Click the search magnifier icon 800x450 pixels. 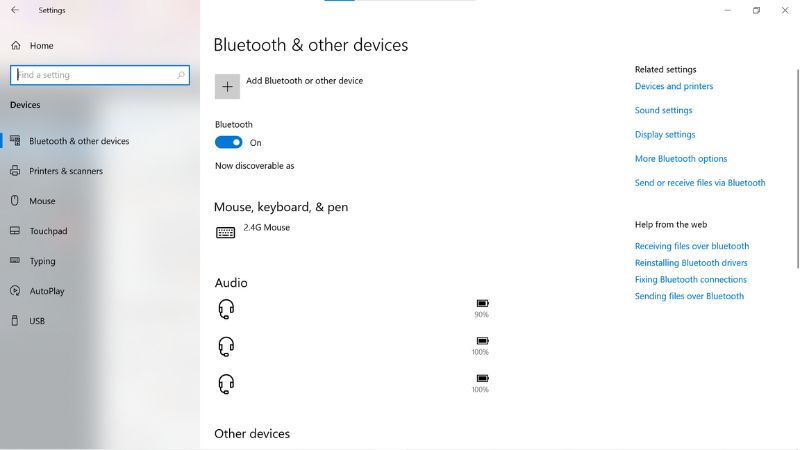(180, 75)
